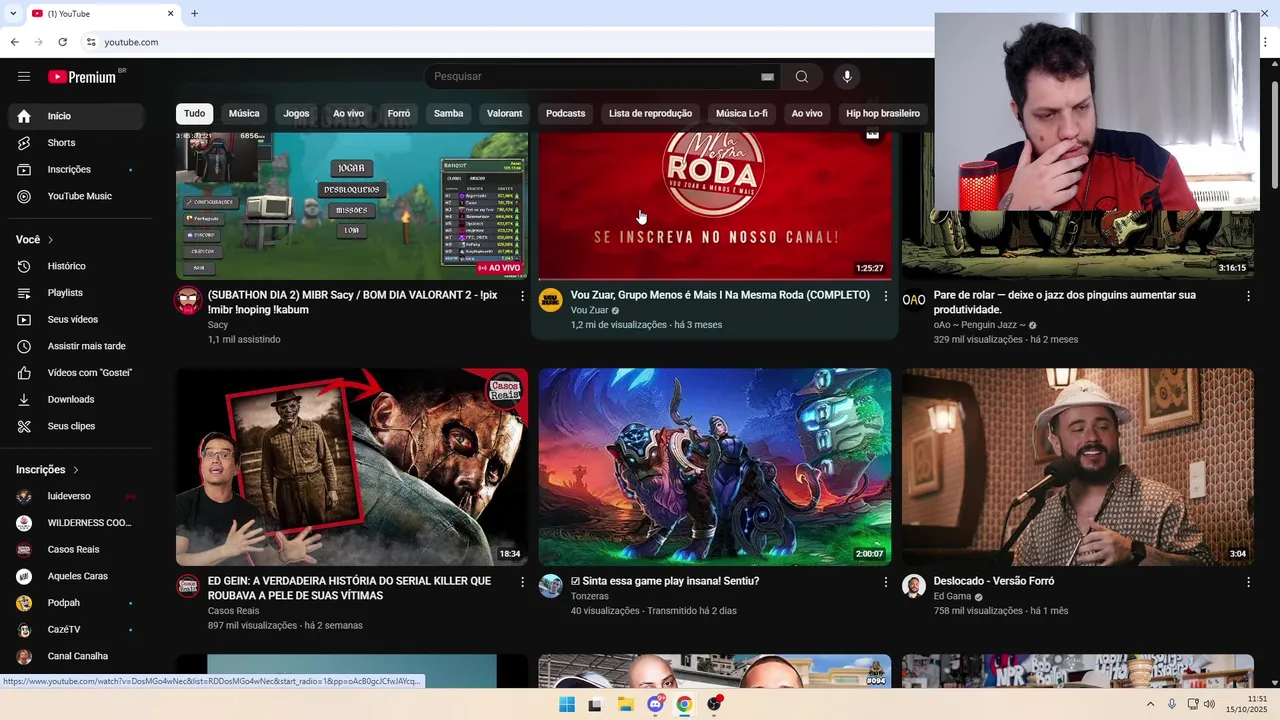Open the Pare de rolar video title

point(1065,303)
